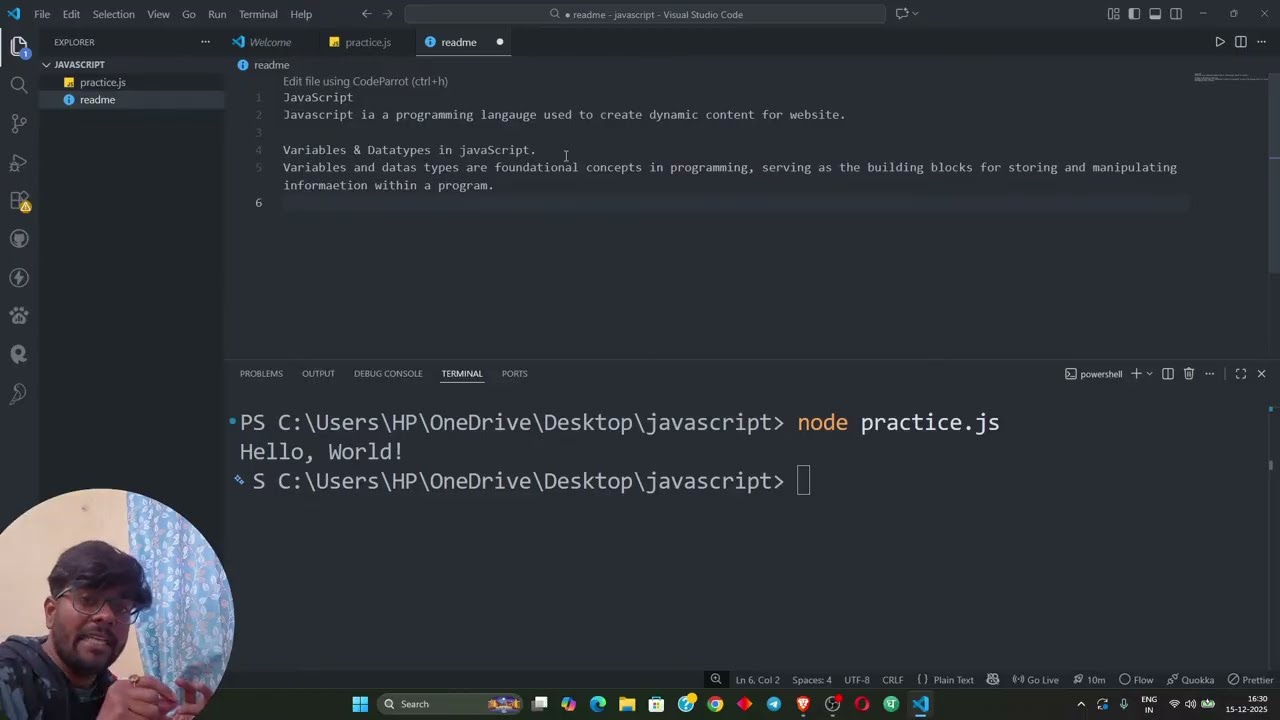Open the Terminal menu in menu bar
This screenshot has width=1280, height=720.
[258, 14]
